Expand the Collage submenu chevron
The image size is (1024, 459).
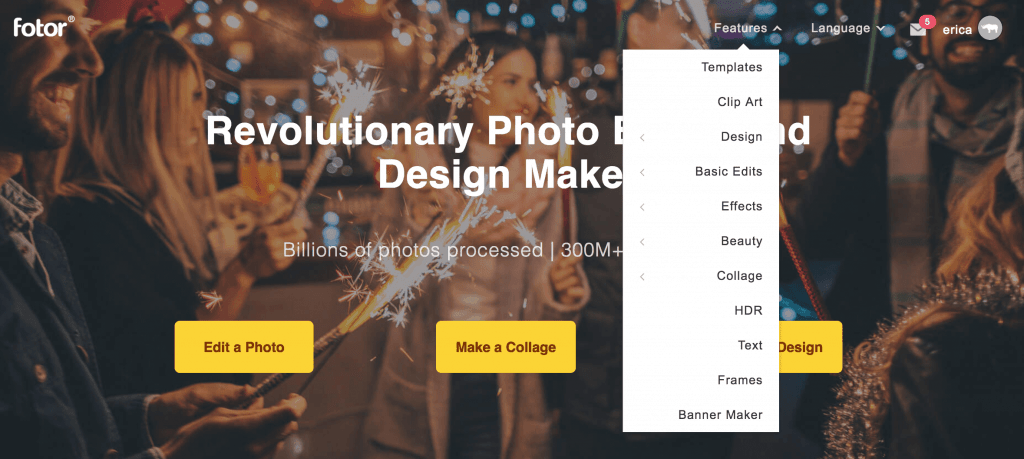(x=643, y=276)
